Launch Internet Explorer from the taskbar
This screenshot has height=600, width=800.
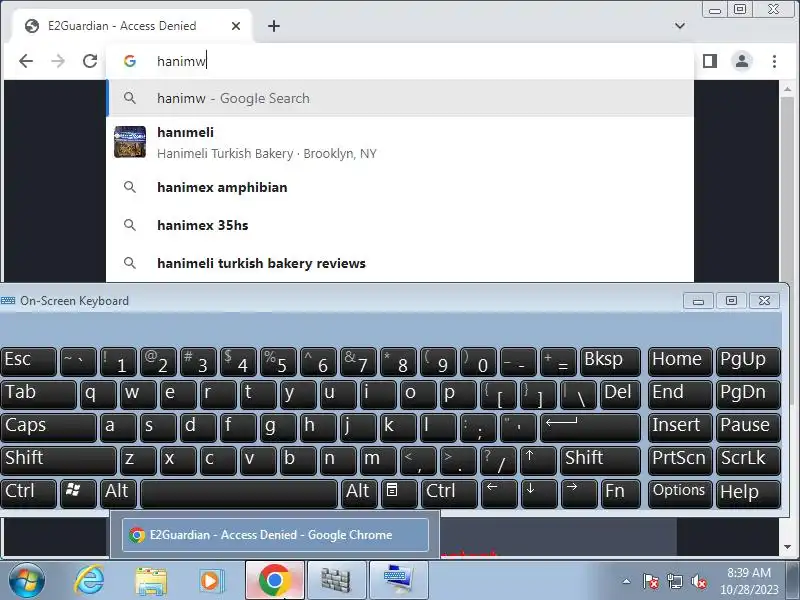[x=89, y=581]
